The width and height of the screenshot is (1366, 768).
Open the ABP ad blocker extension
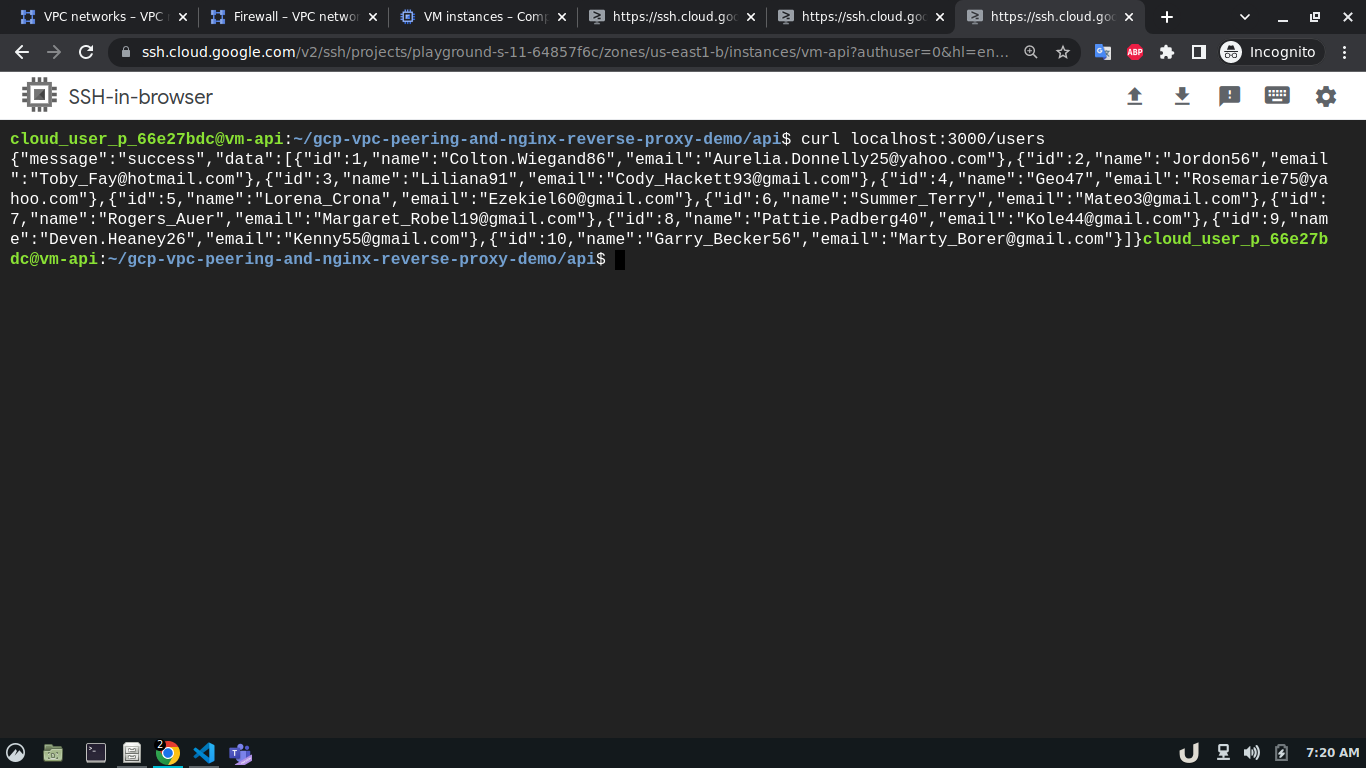(x=1135, y=52)
